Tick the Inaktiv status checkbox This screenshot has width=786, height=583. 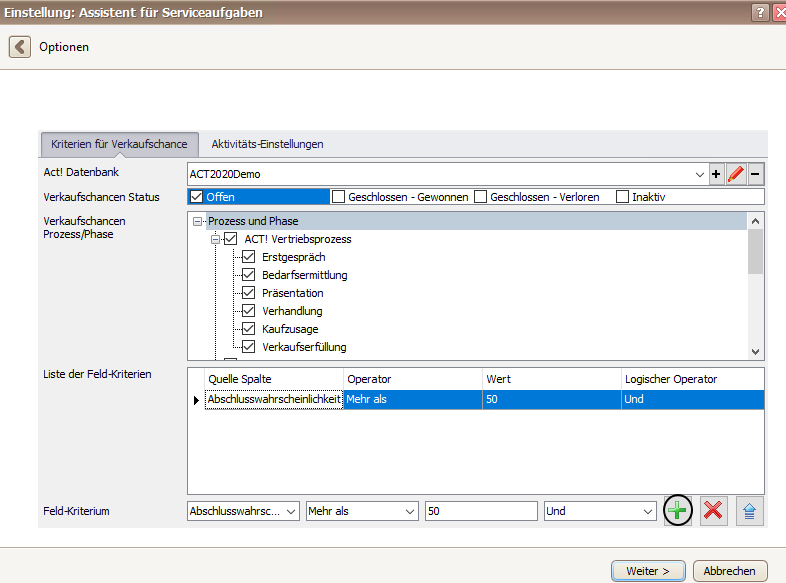pyautogui.click(x=622, y=197)
